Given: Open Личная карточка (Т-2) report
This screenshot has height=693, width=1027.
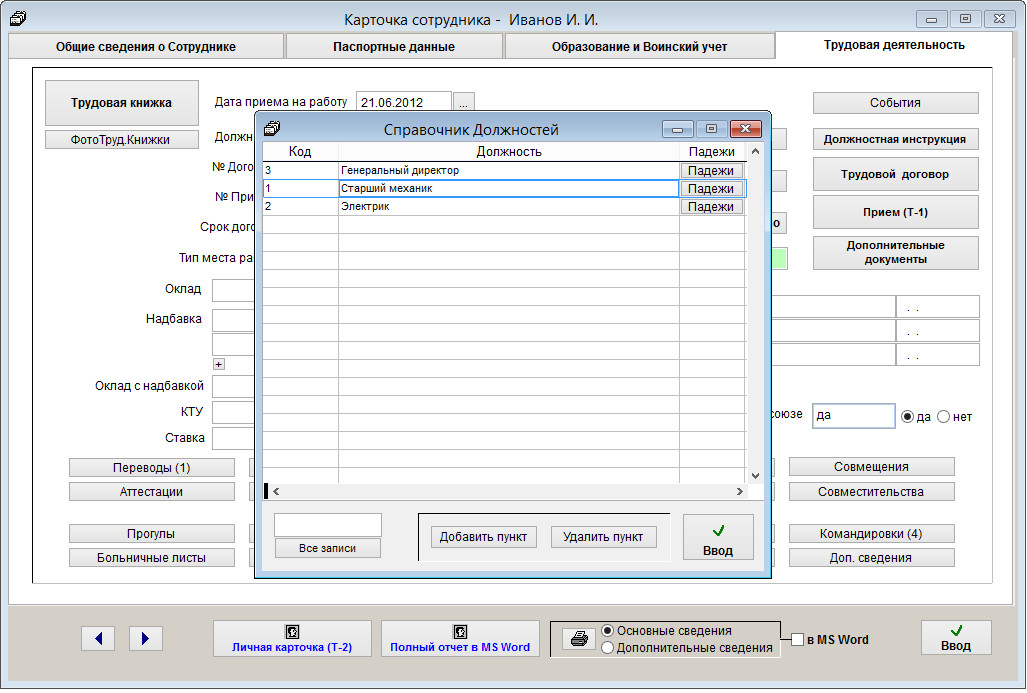Looking at the screenshot, I should [292, 639].
